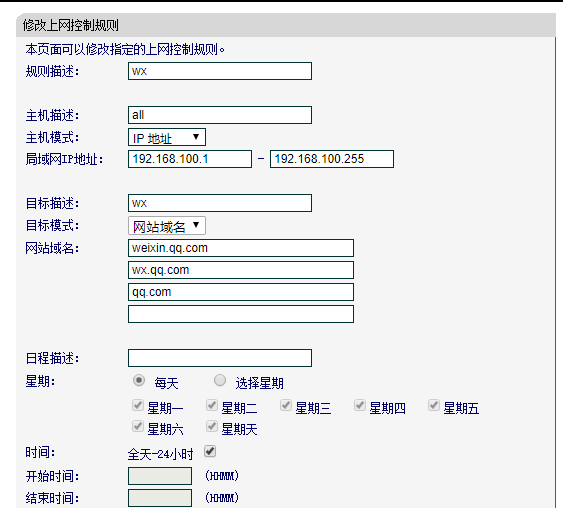
Task: Click the wx.qq.com domain field
Action: [241, 270]
